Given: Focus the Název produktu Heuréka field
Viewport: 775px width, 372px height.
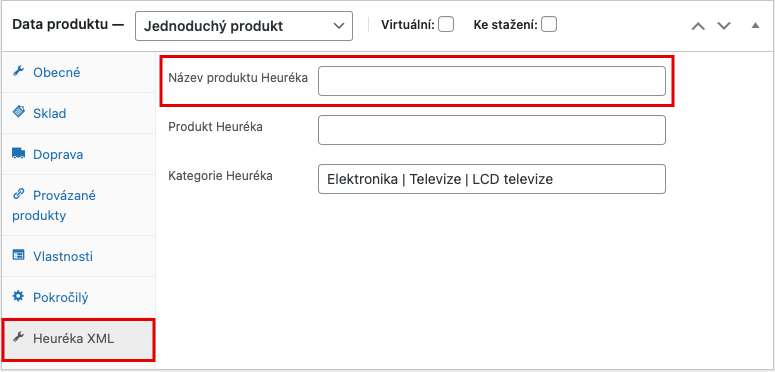Looking at the screenshot, I should pos(492,81).
